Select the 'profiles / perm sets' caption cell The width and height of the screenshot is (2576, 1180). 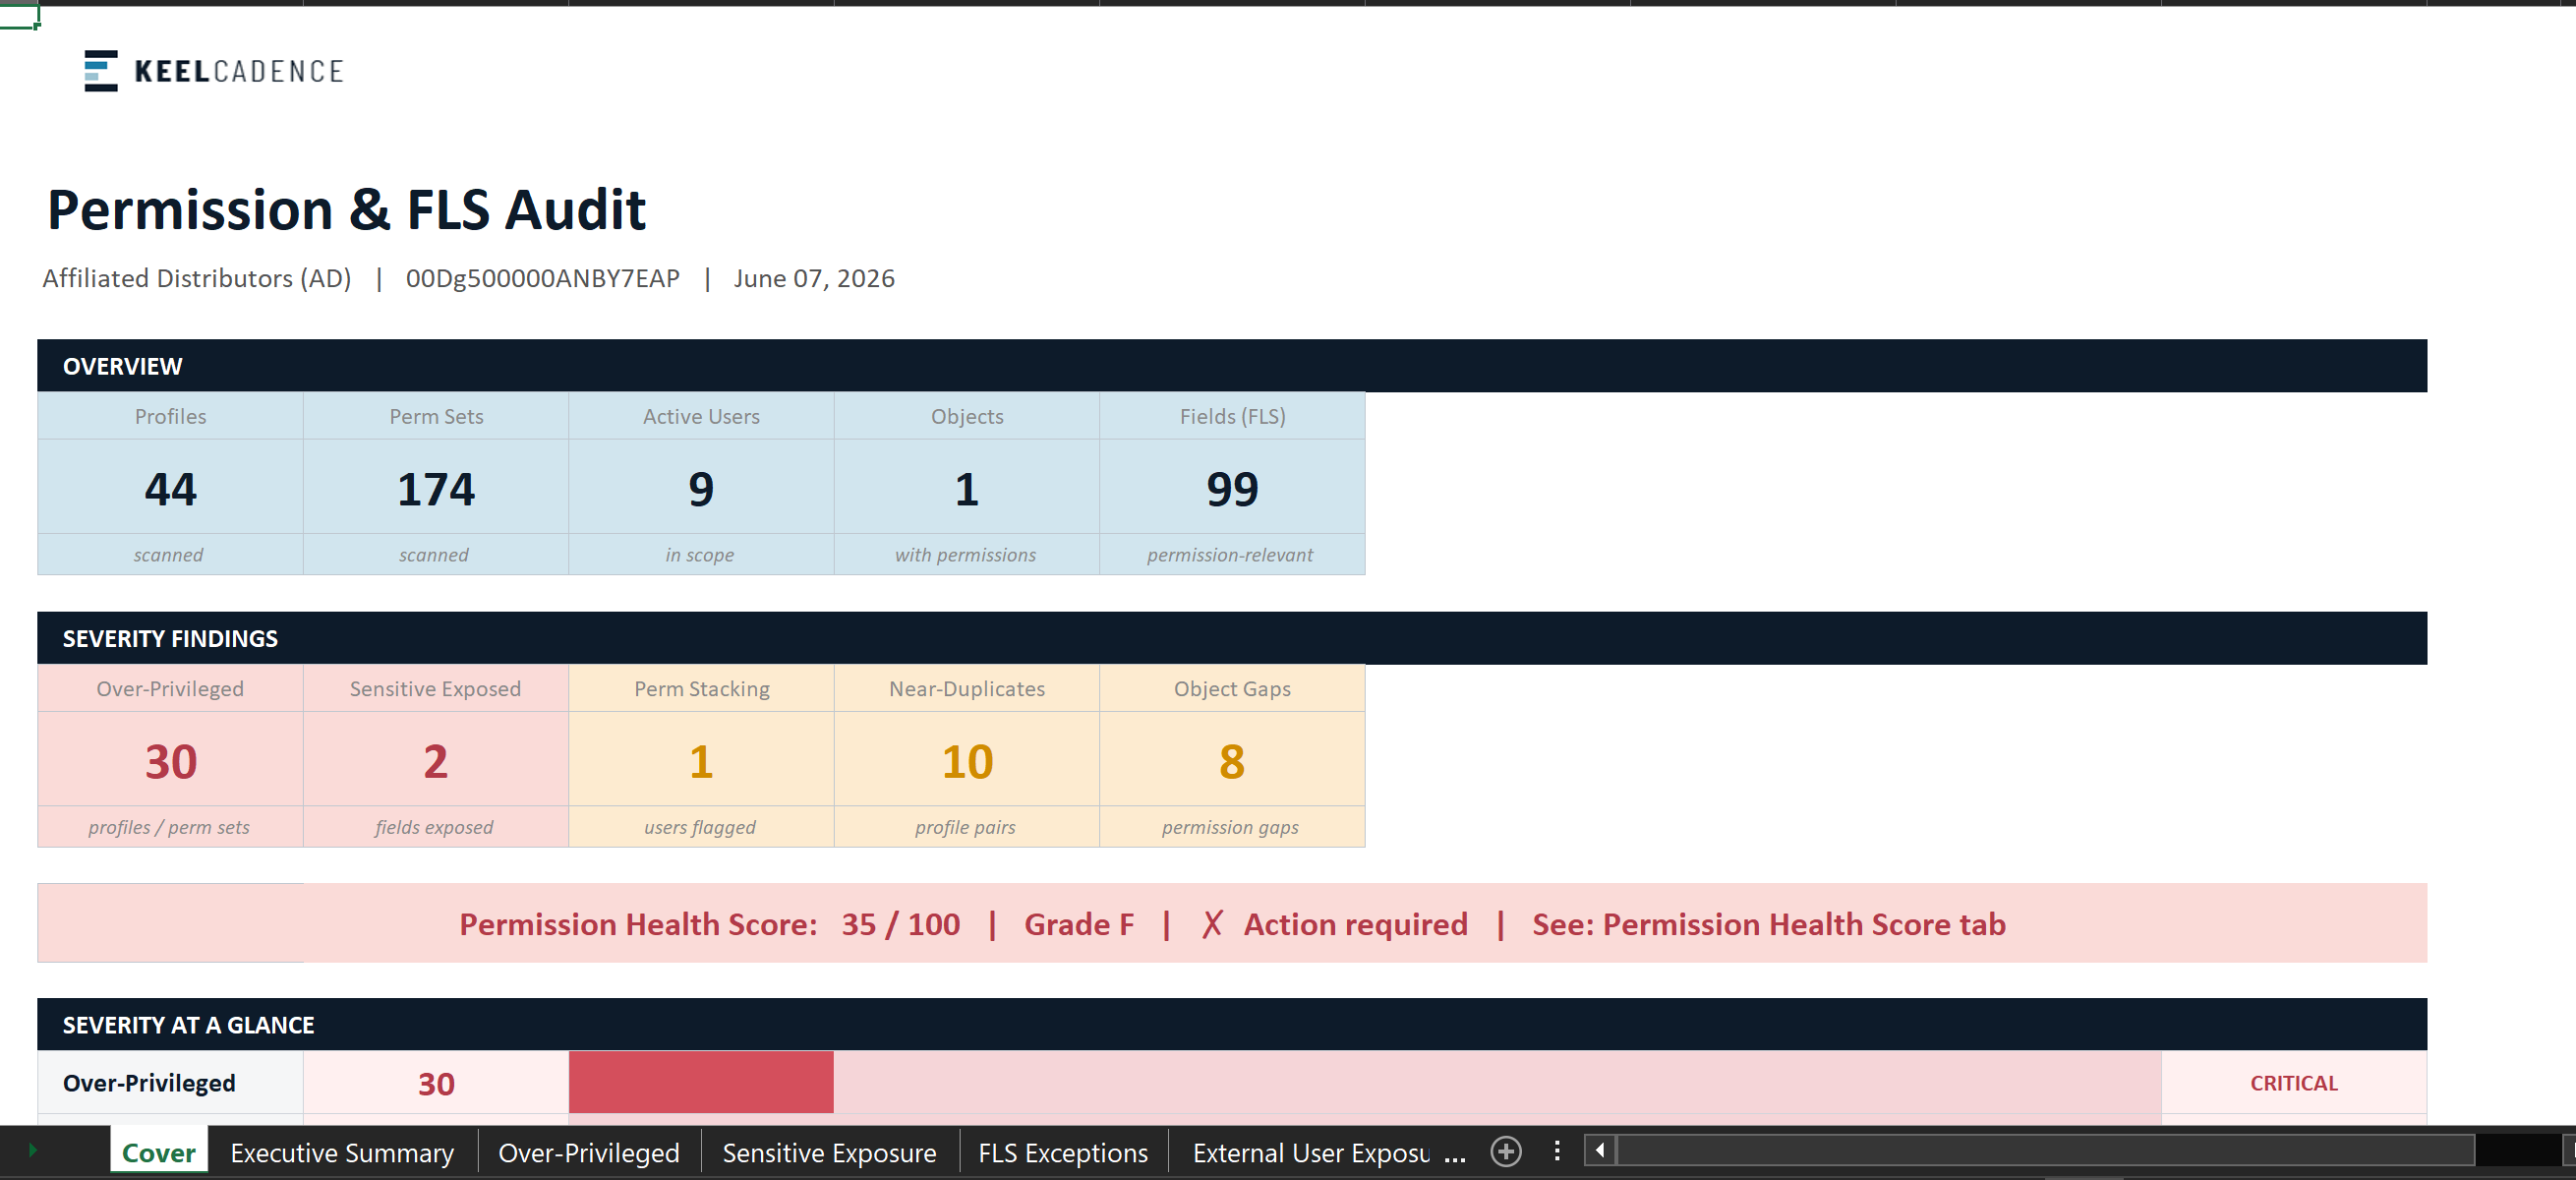[x=170, y=827]
